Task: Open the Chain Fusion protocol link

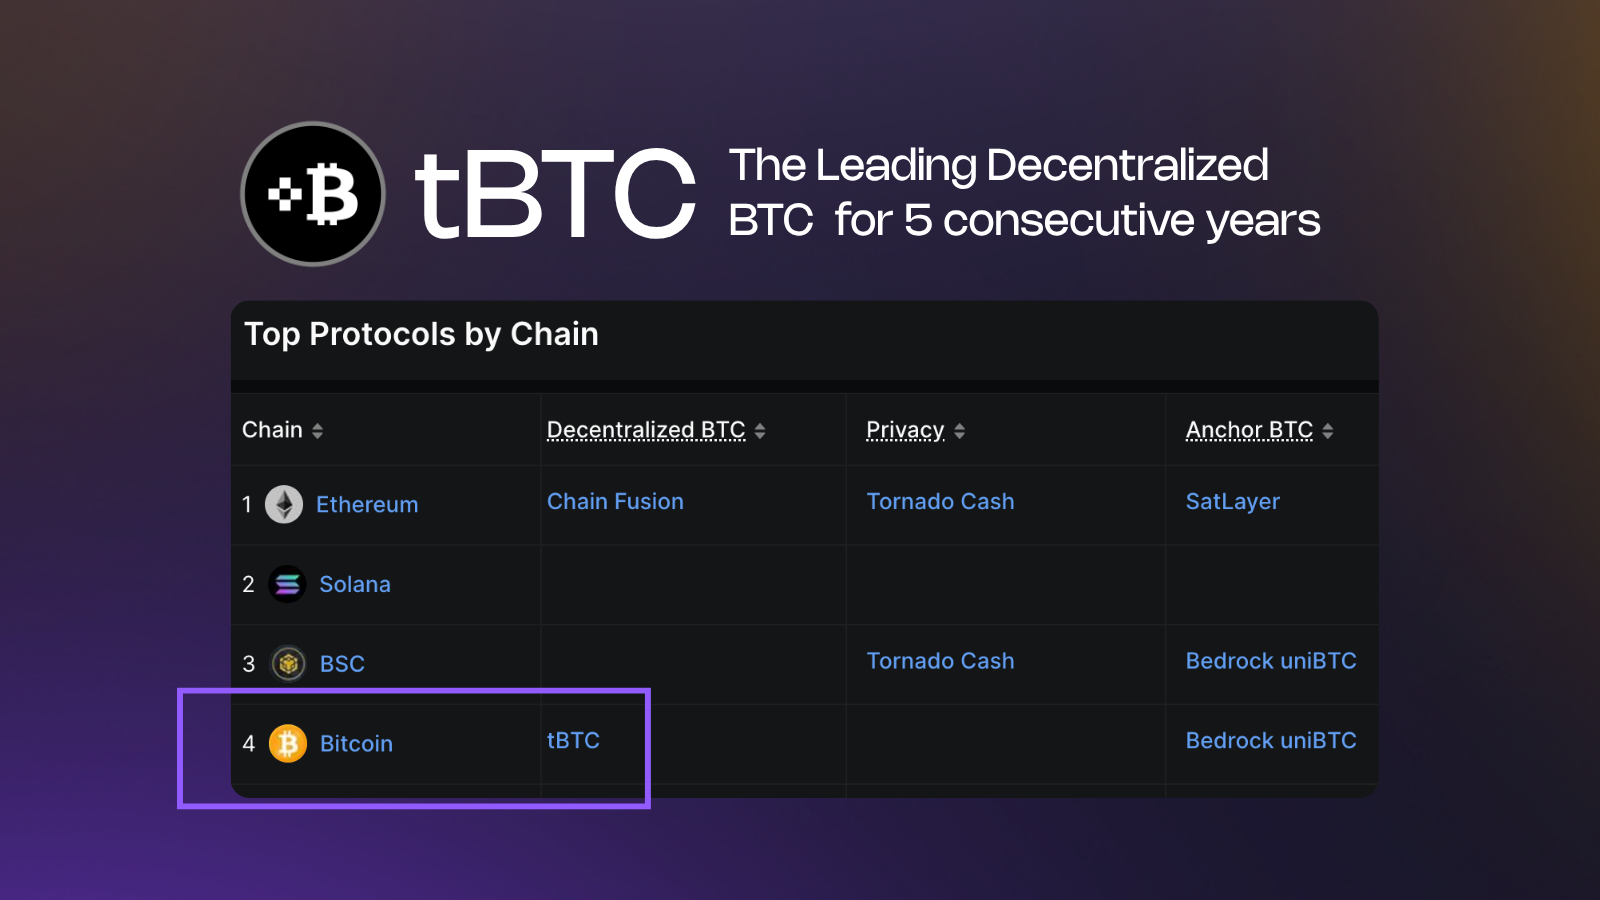Action: point(615,501)
